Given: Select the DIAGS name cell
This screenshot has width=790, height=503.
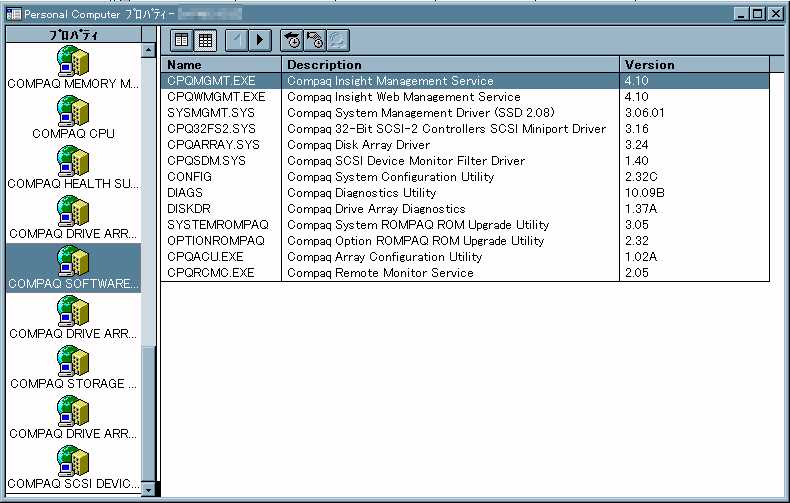Looking at the screenshot, I should pyautogui.click(x=184, y=193).
